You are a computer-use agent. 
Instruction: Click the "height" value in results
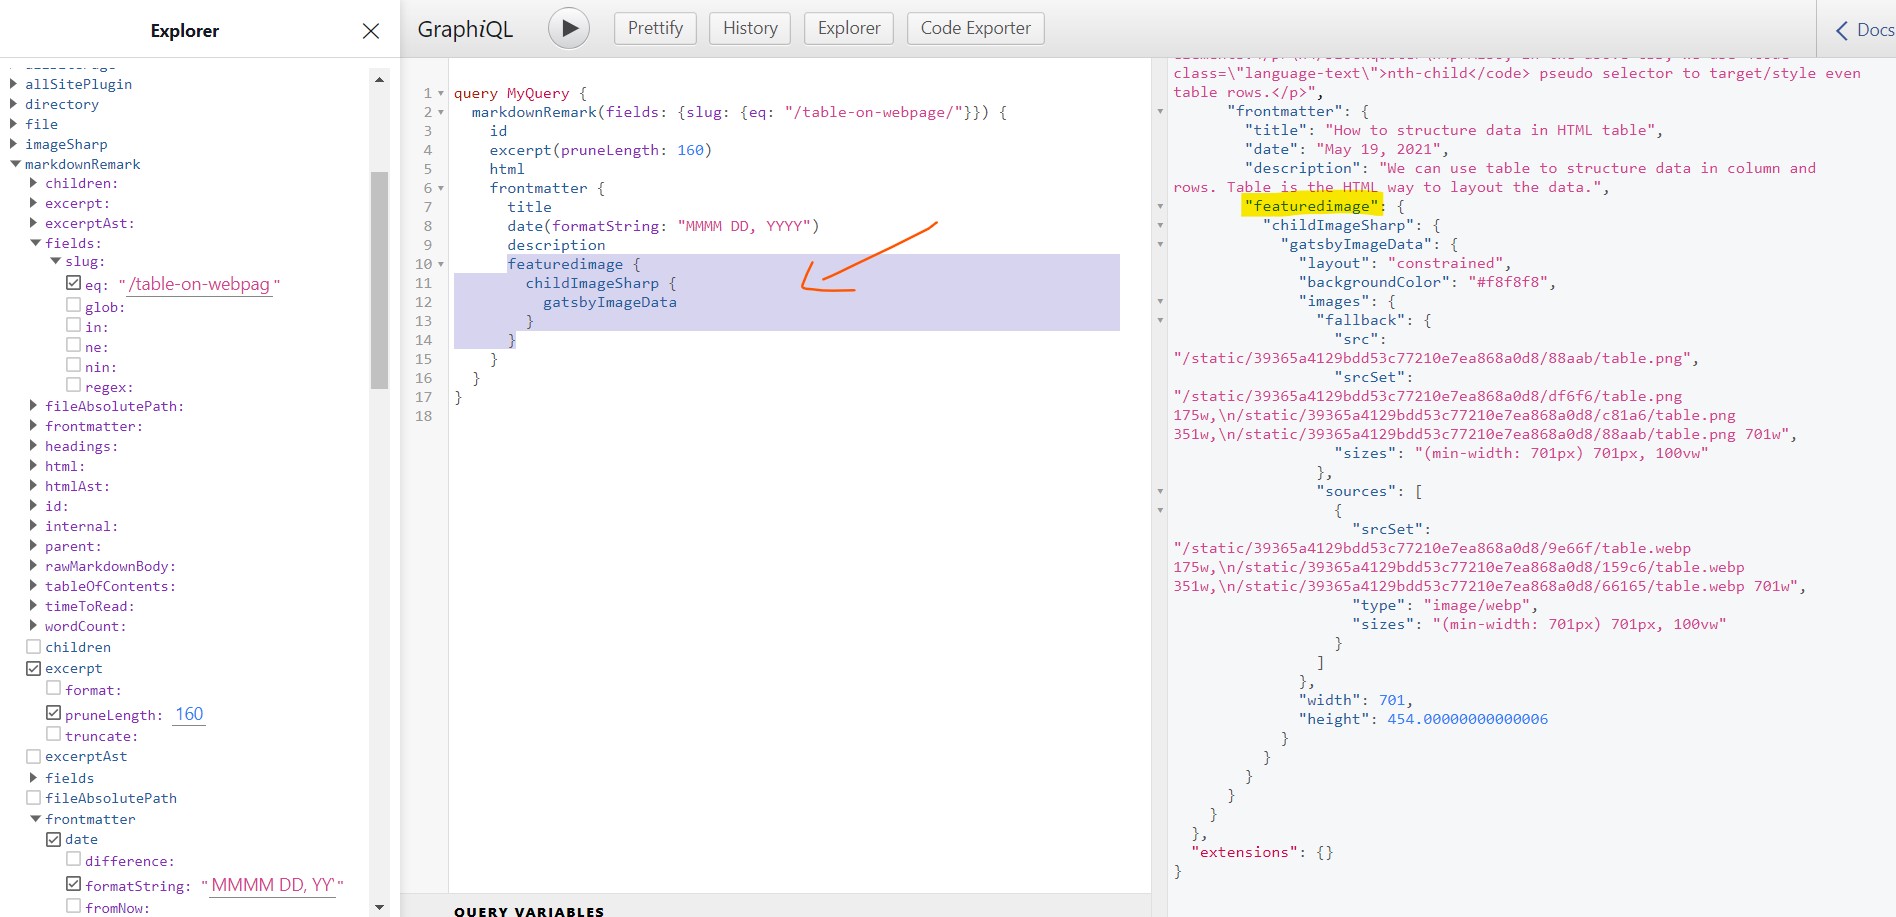click(x=1467, y=719)
